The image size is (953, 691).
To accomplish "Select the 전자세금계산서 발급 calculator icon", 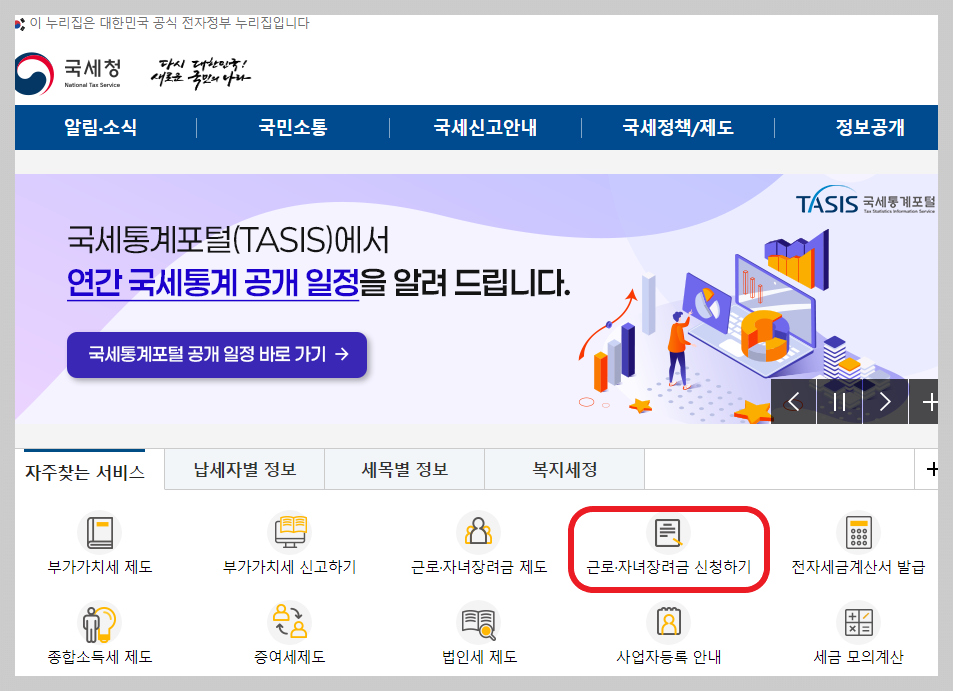I will tap(858, 532).
